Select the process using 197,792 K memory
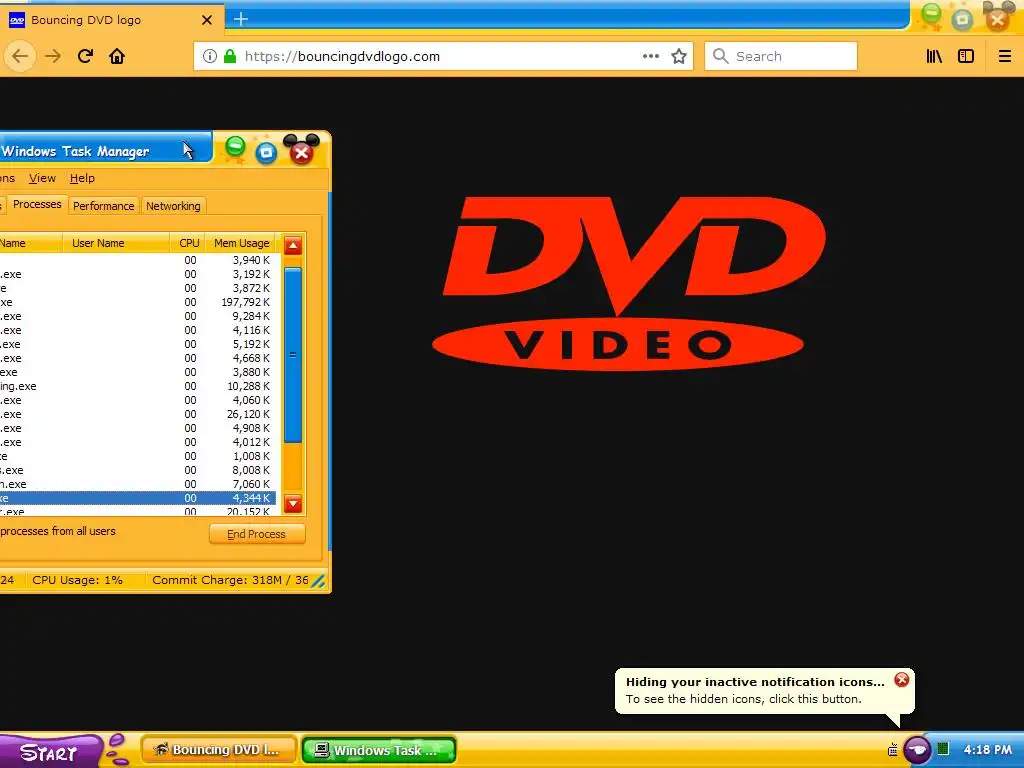 (x=137, y=302)
